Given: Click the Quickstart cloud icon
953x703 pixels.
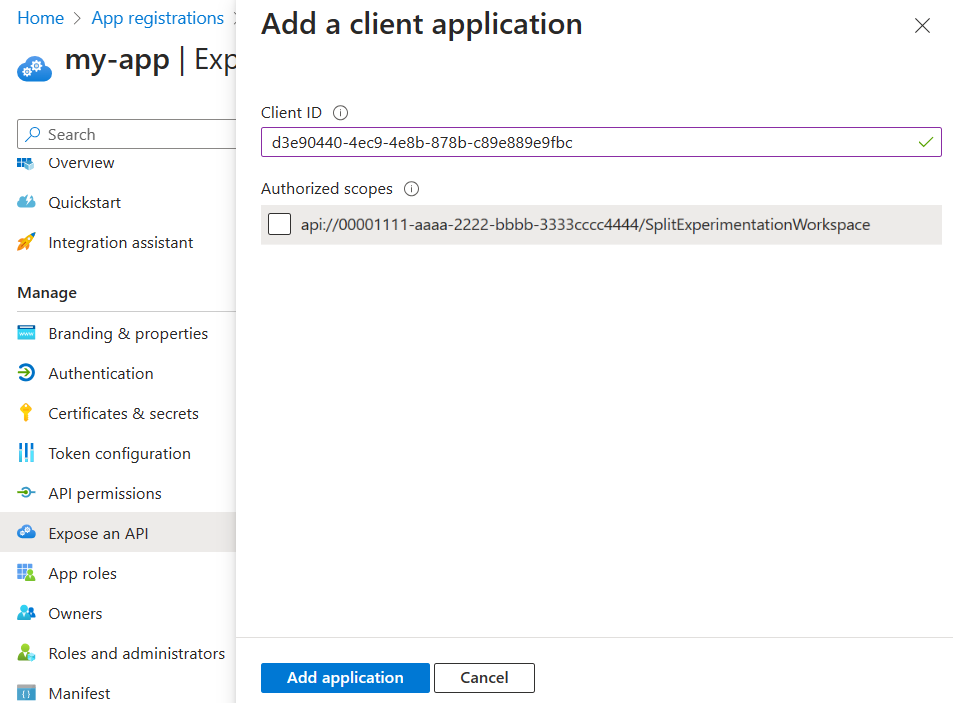Looking at the screenshot, I should click(x=26, y=202).
